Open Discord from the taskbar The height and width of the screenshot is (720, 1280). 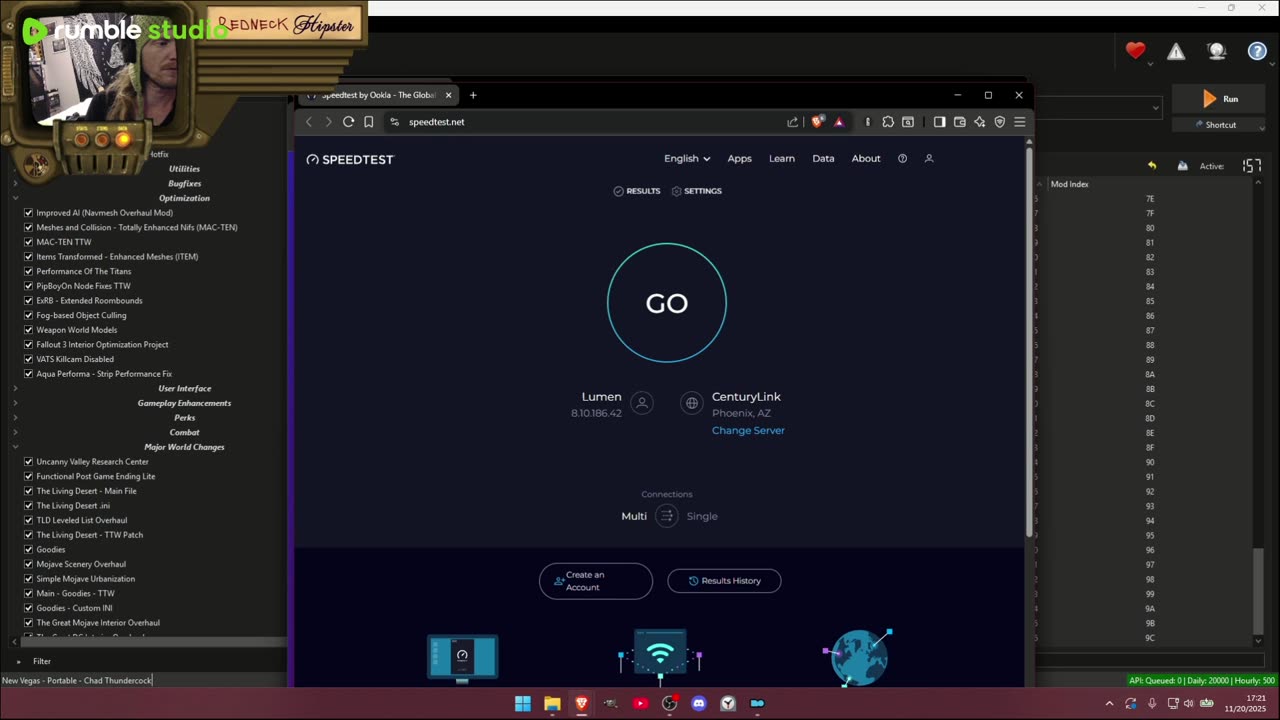click(698, 704)
